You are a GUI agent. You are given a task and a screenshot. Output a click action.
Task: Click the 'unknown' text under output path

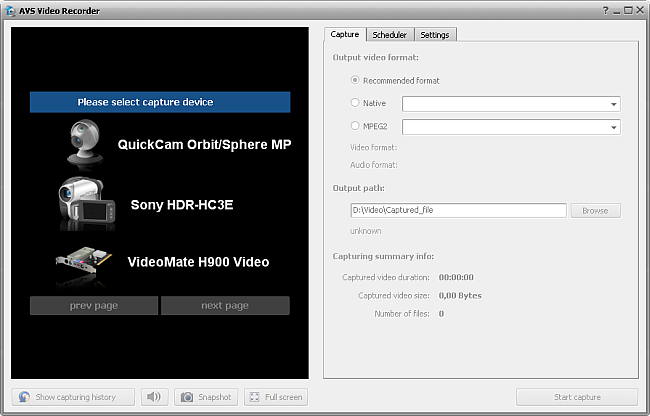[366, 231]
